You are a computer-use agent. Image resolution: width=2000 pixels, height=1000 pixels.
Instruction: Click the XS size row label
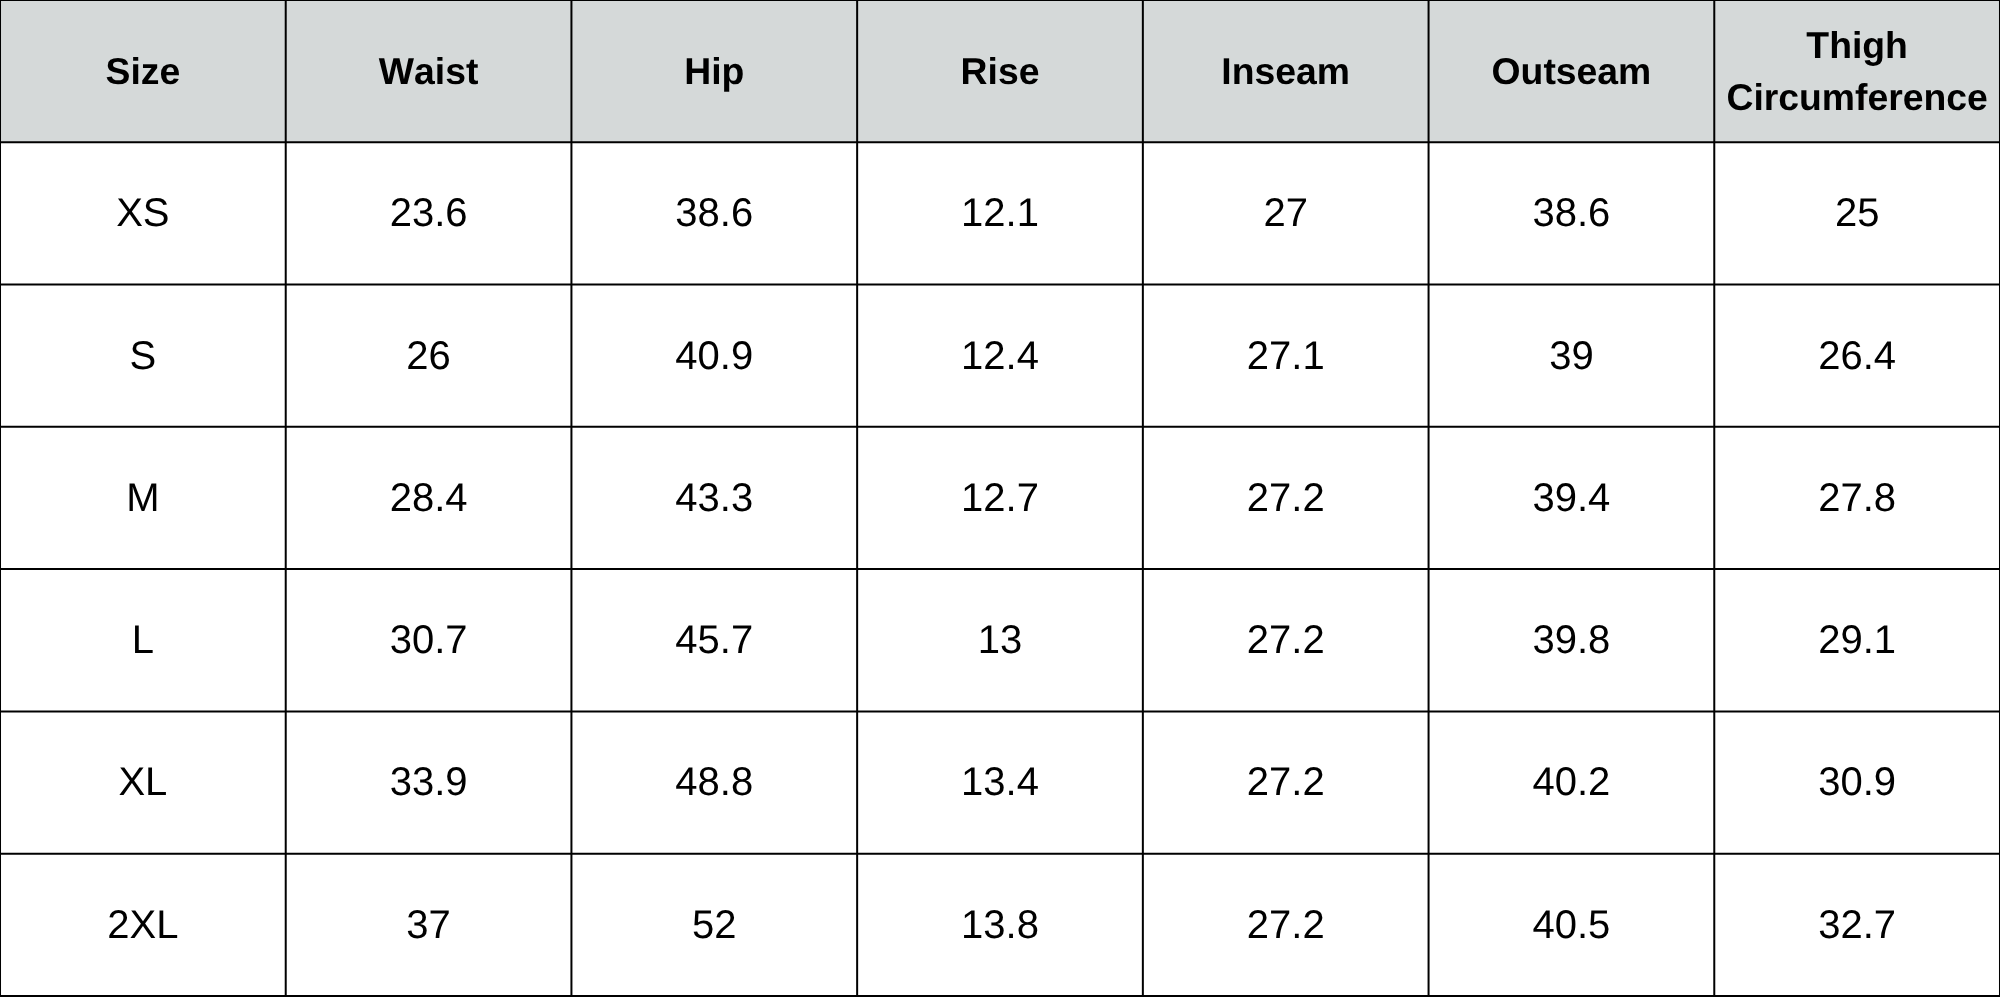click(143, 213)
